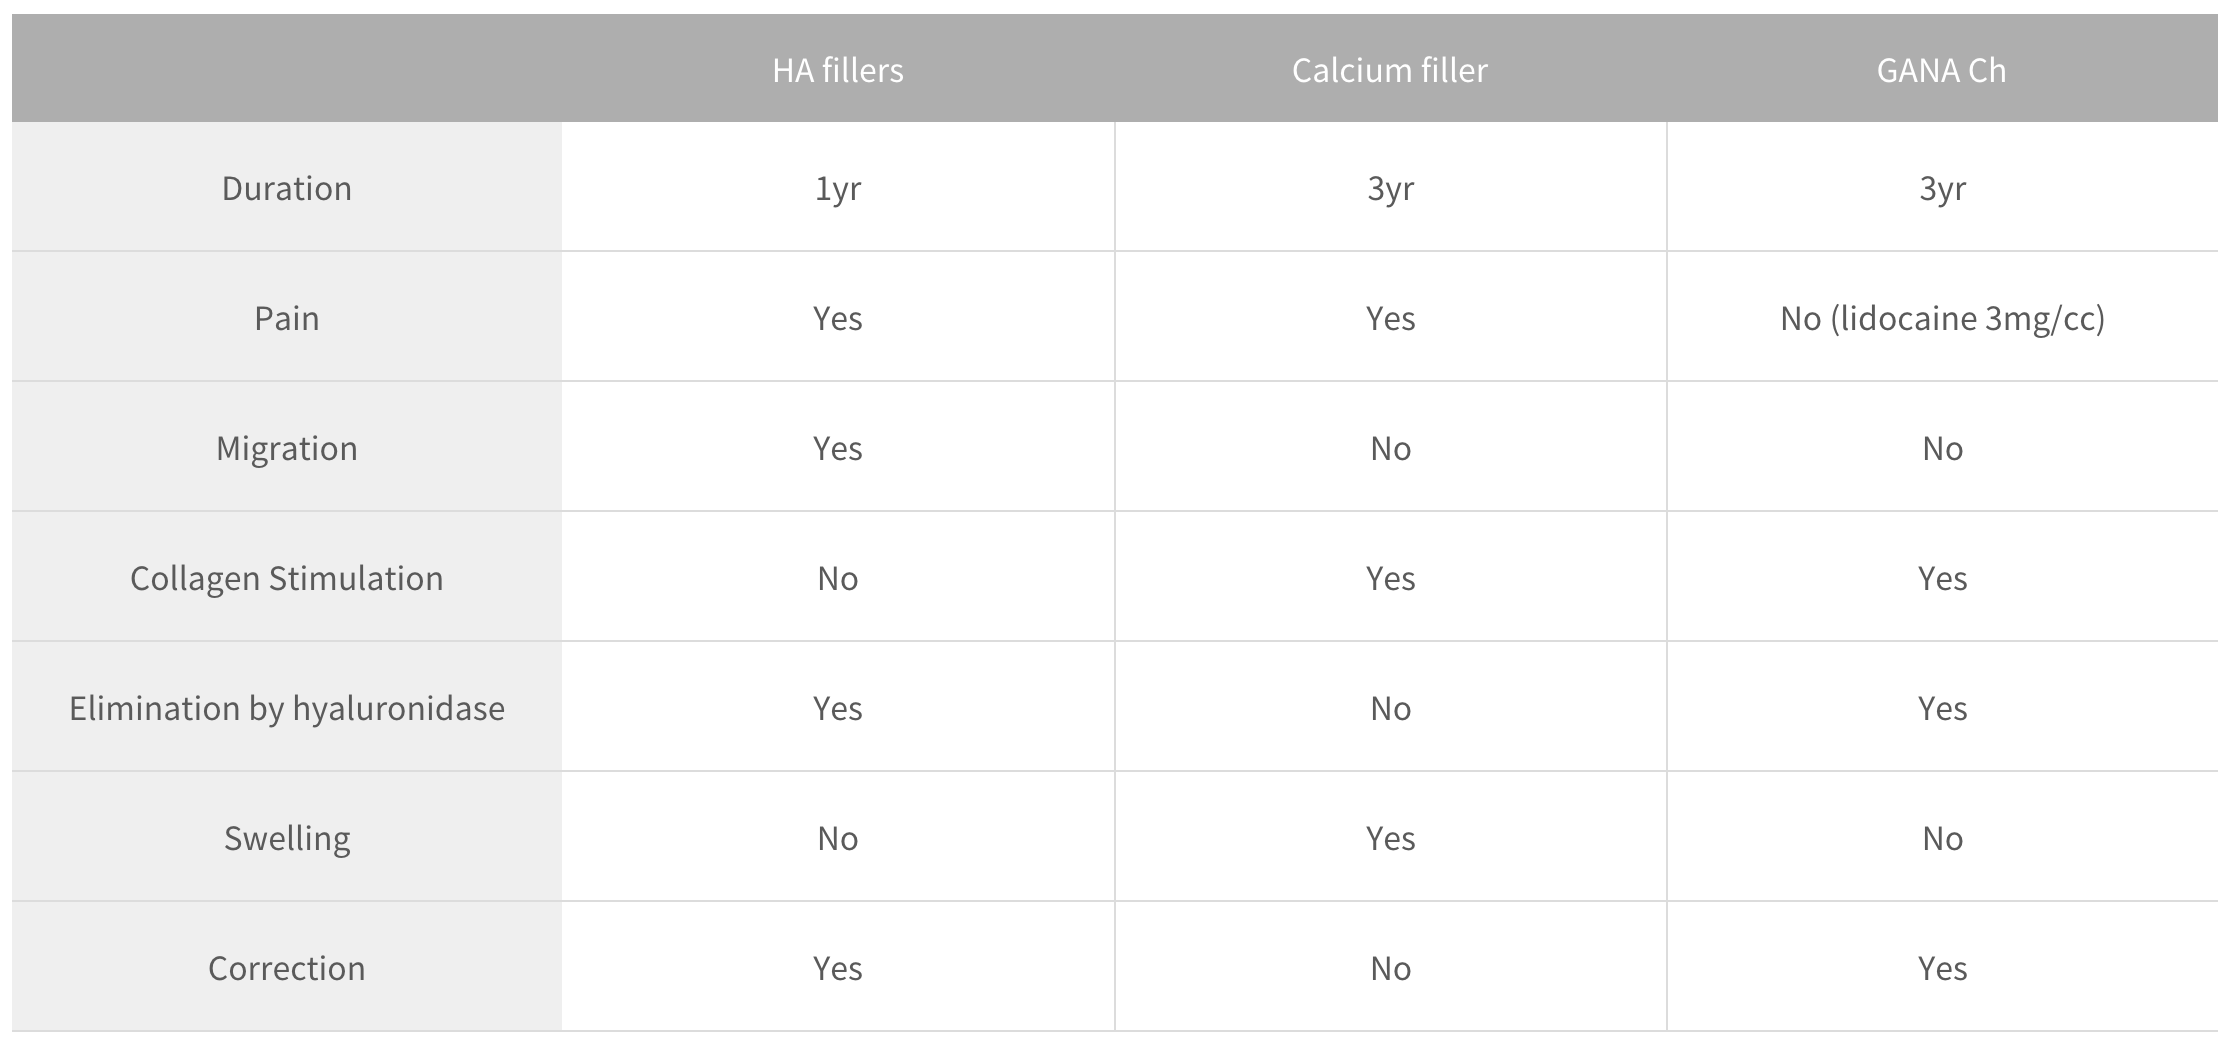The image size is (2234, 1050).
Task: Select the Swelling row label
Action: pyautogui.click(x=287, y=838)
